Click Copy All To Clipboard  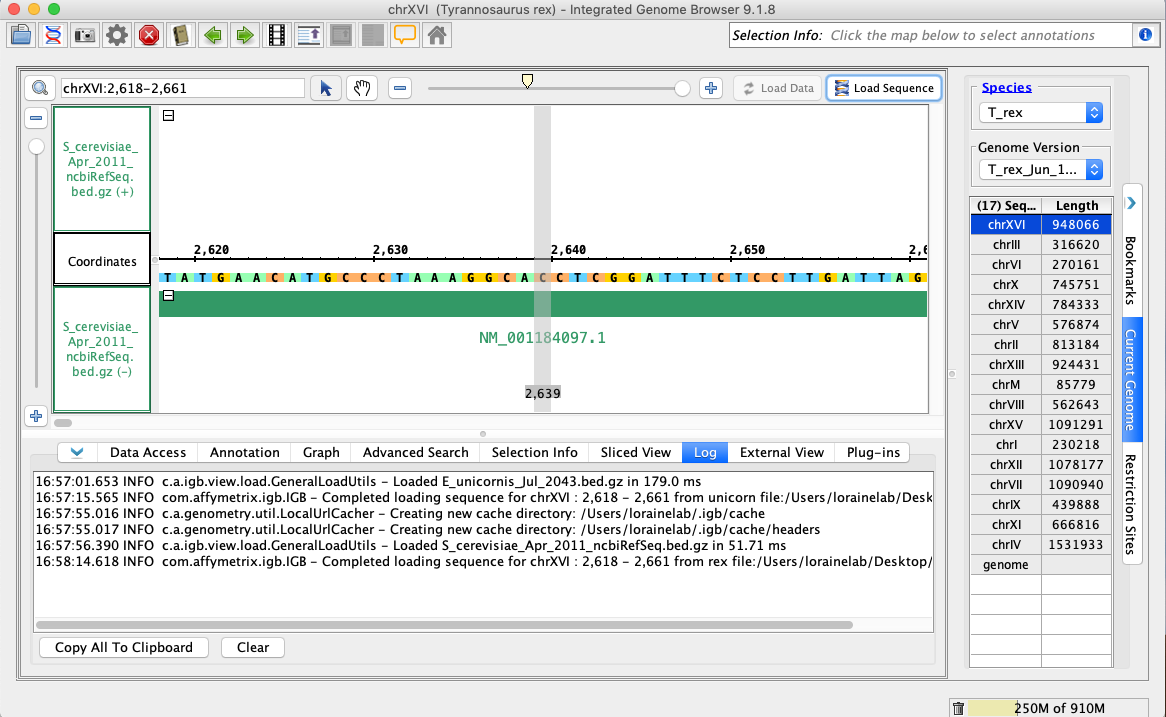(x=123, y=647)
